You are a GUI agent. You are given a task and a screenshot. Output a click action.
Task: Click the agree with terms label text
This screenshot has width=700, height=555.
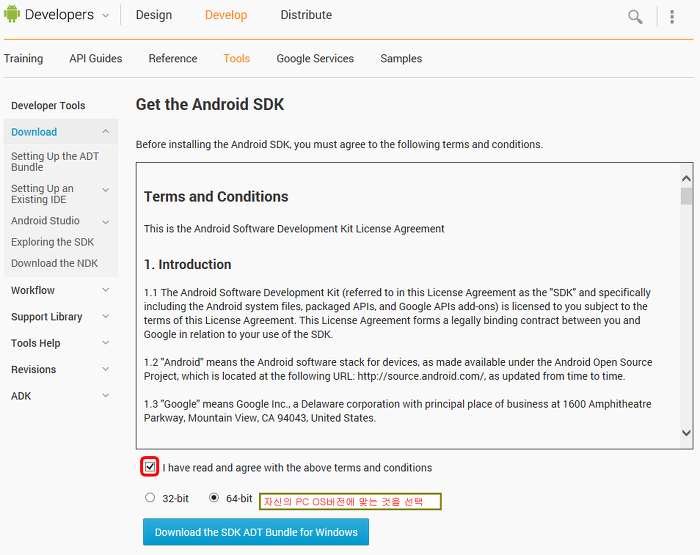pos(297,467)
